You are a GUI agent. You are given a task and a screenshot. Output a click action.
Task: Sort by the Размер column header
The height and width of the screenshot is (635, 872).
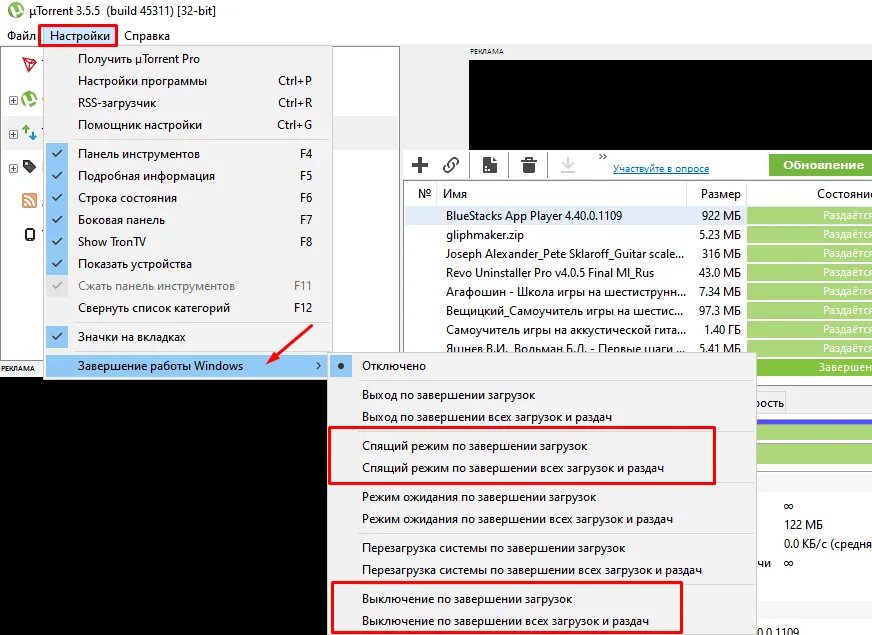[x=716, y=194]
